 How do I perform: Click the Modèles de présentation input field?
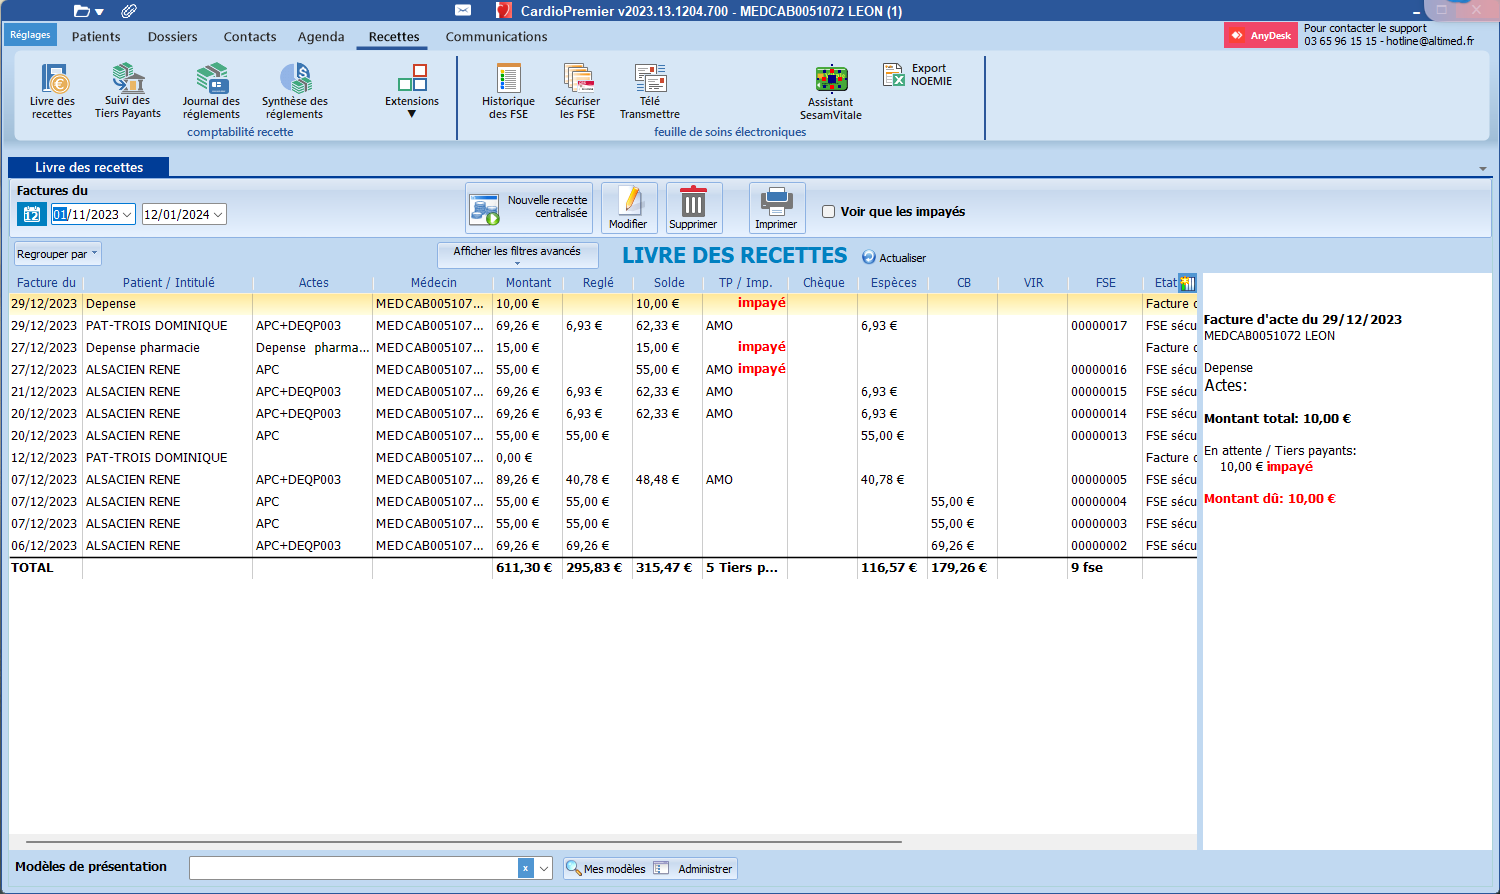tap(353, 868)
